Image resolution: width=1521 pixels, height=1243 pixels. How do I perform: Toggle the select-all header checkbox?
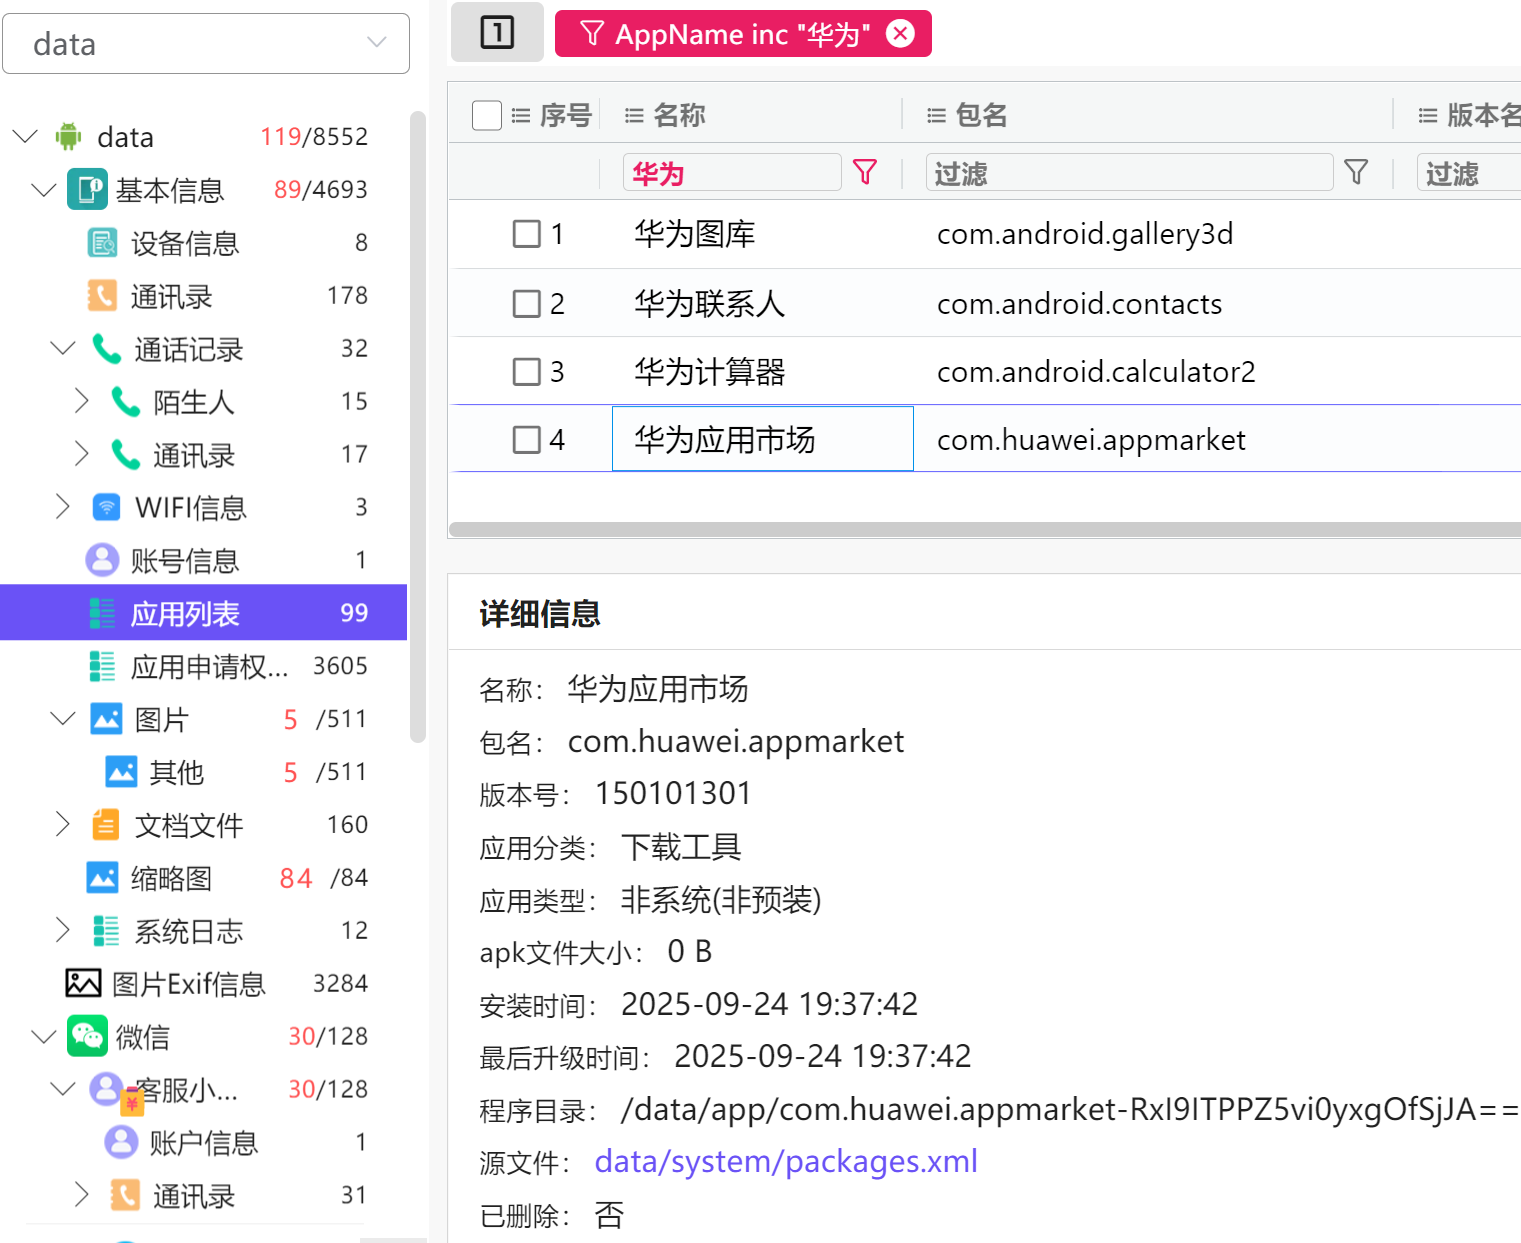tap(487, 115)
